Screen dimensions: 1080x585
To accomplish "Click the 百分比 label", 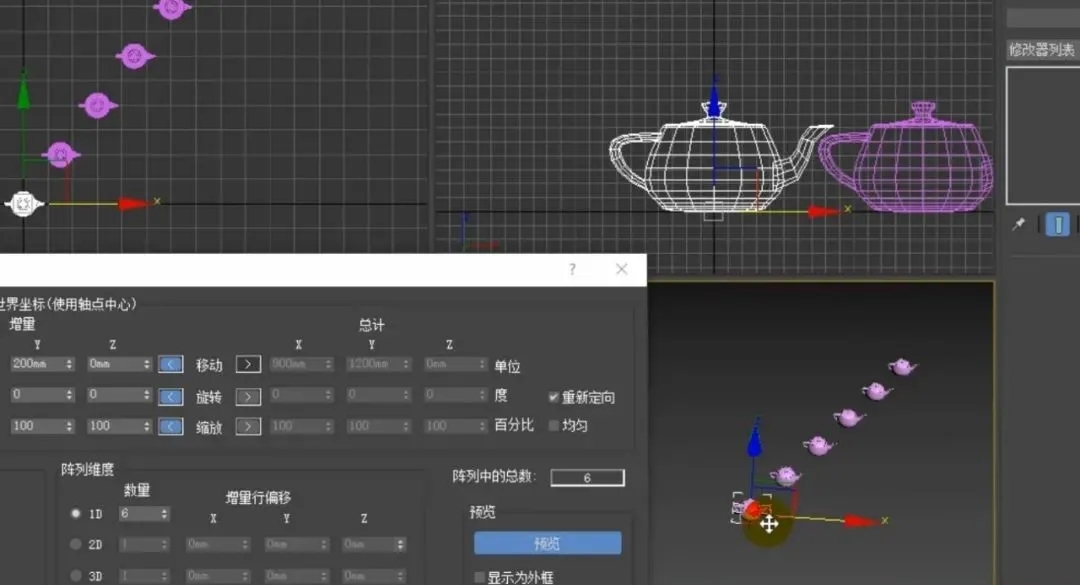I will [x=514, y=425].
